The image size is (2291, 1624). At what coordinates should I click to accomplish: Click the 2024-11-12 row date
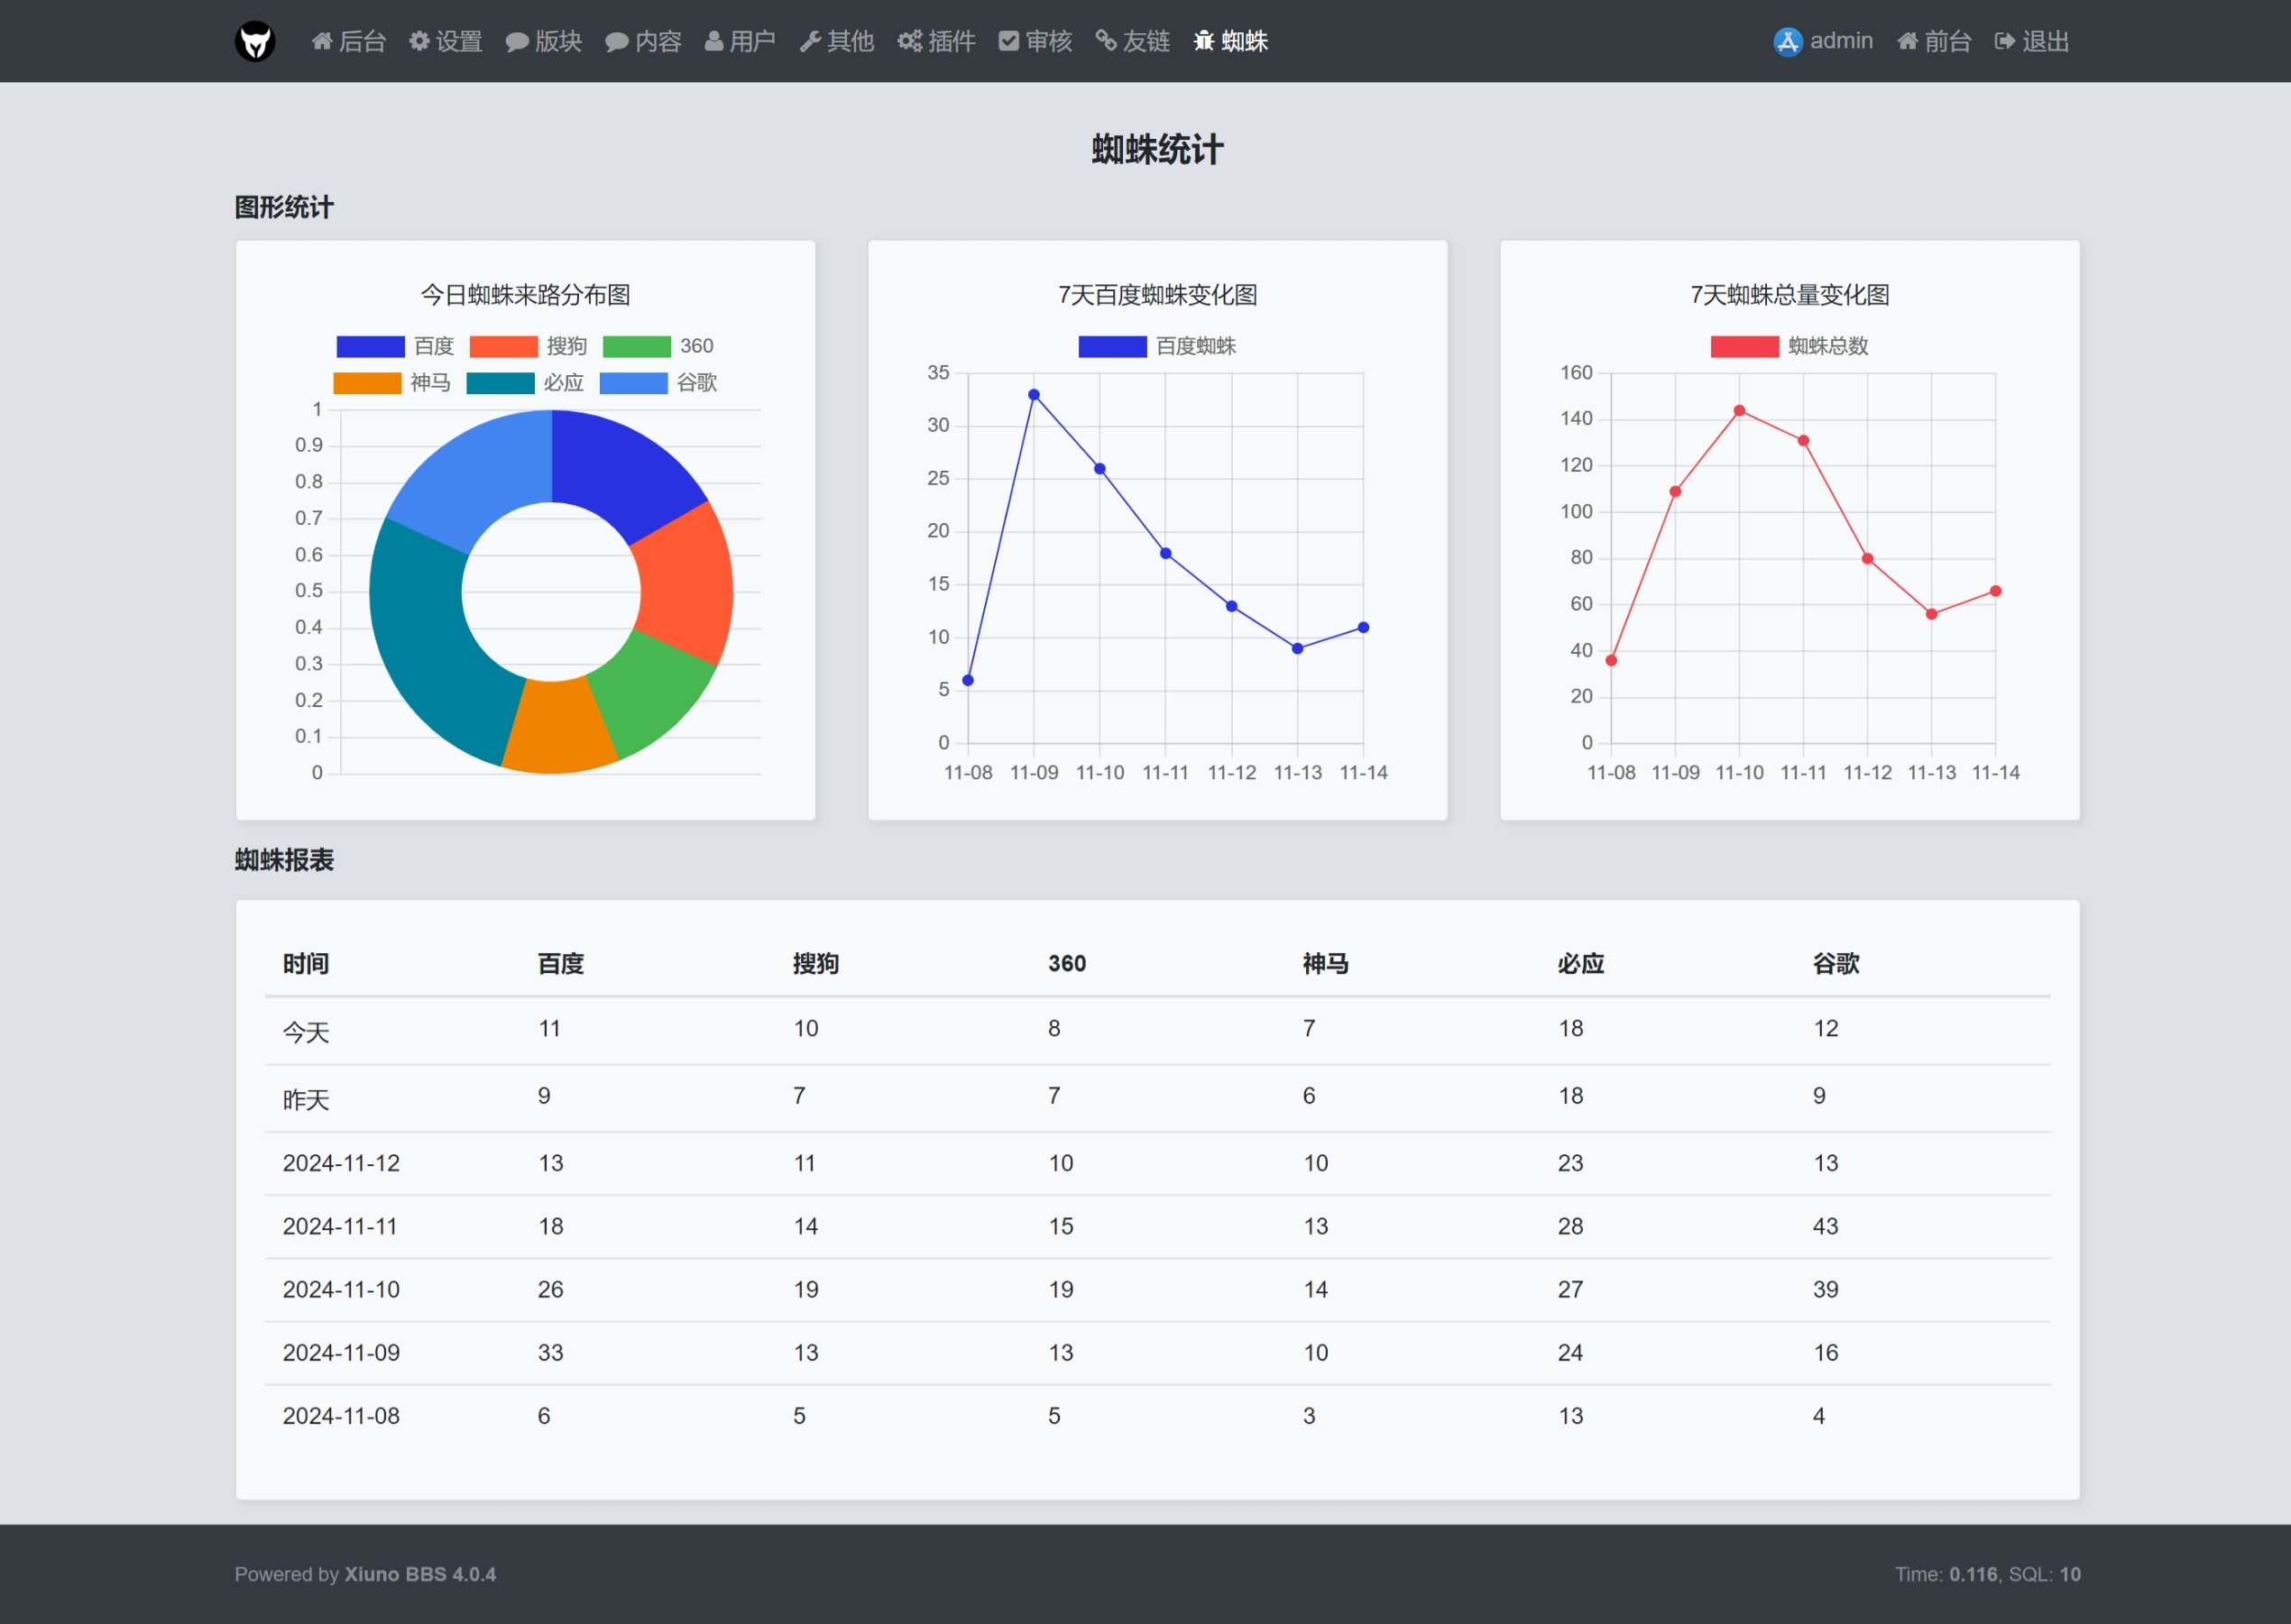point(341,1164)
